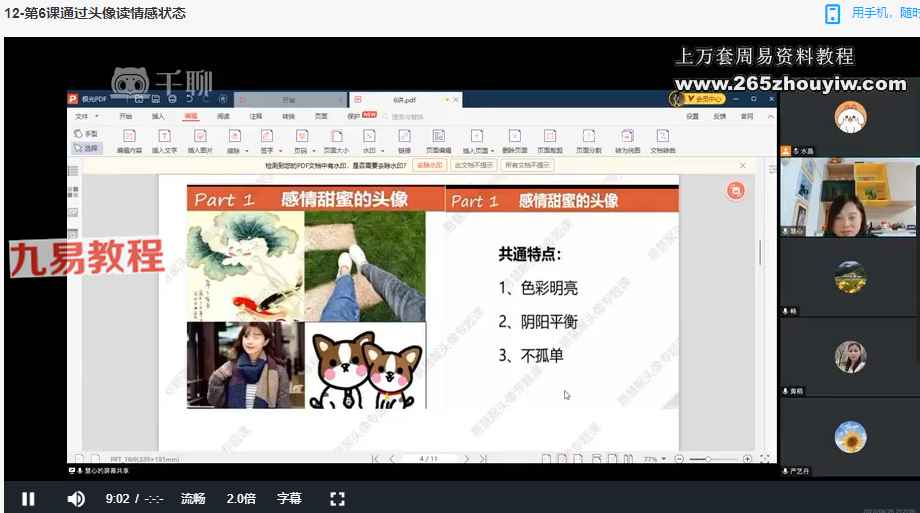Open the thumbnails sidebar panel icon
920x513 pixels.
[73, 191]
